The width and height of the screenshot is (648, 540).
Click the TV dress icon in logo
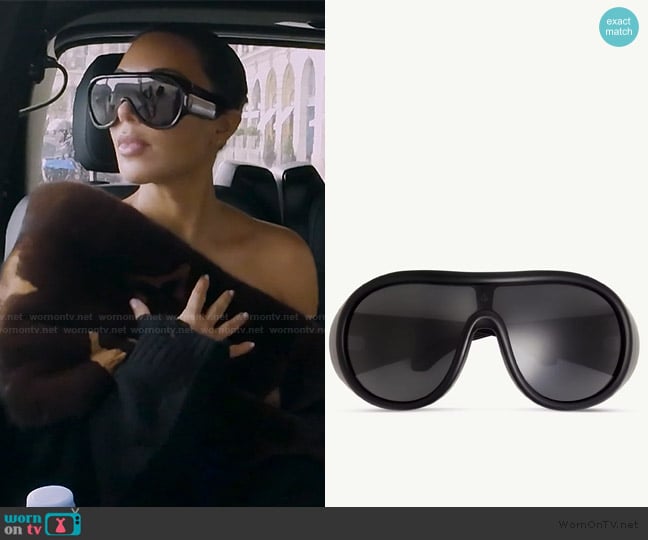click(x=66, y=522)
